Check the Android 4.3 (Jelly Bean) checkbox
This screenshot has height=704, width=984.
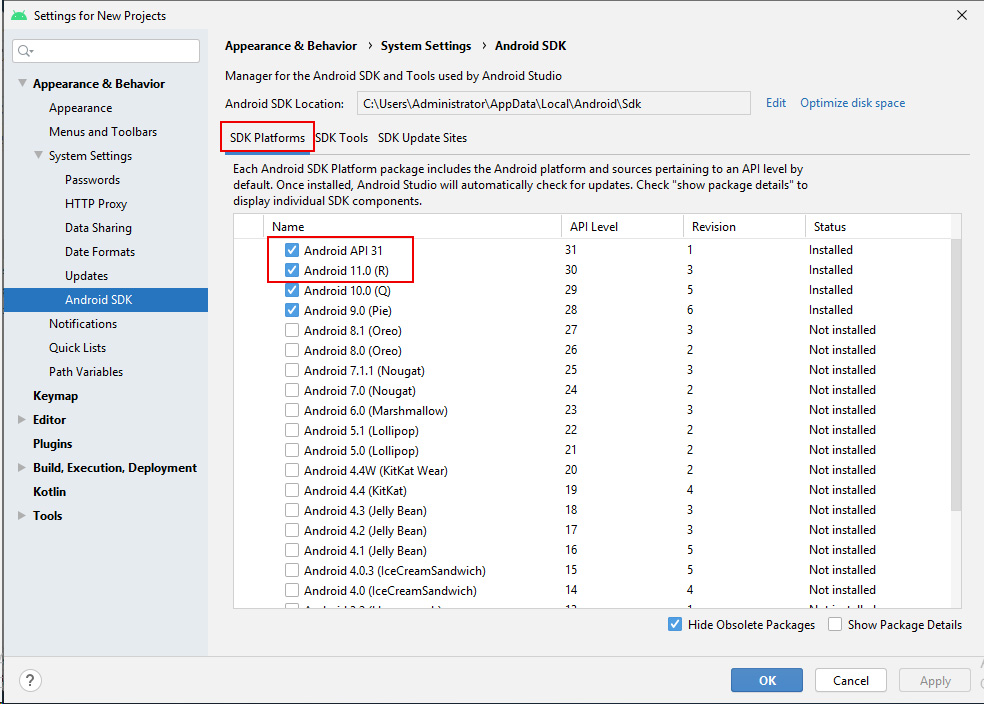292,510
